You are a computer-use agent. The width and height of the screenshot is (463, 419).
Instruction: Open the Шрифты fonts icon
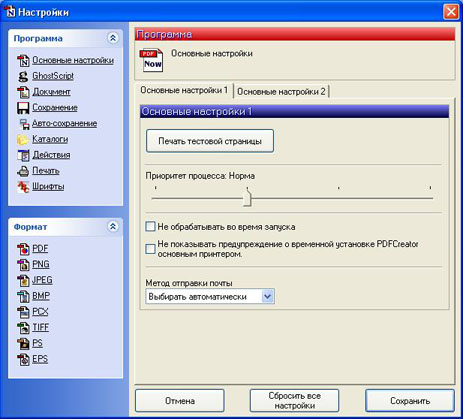[x=23, y=187]
